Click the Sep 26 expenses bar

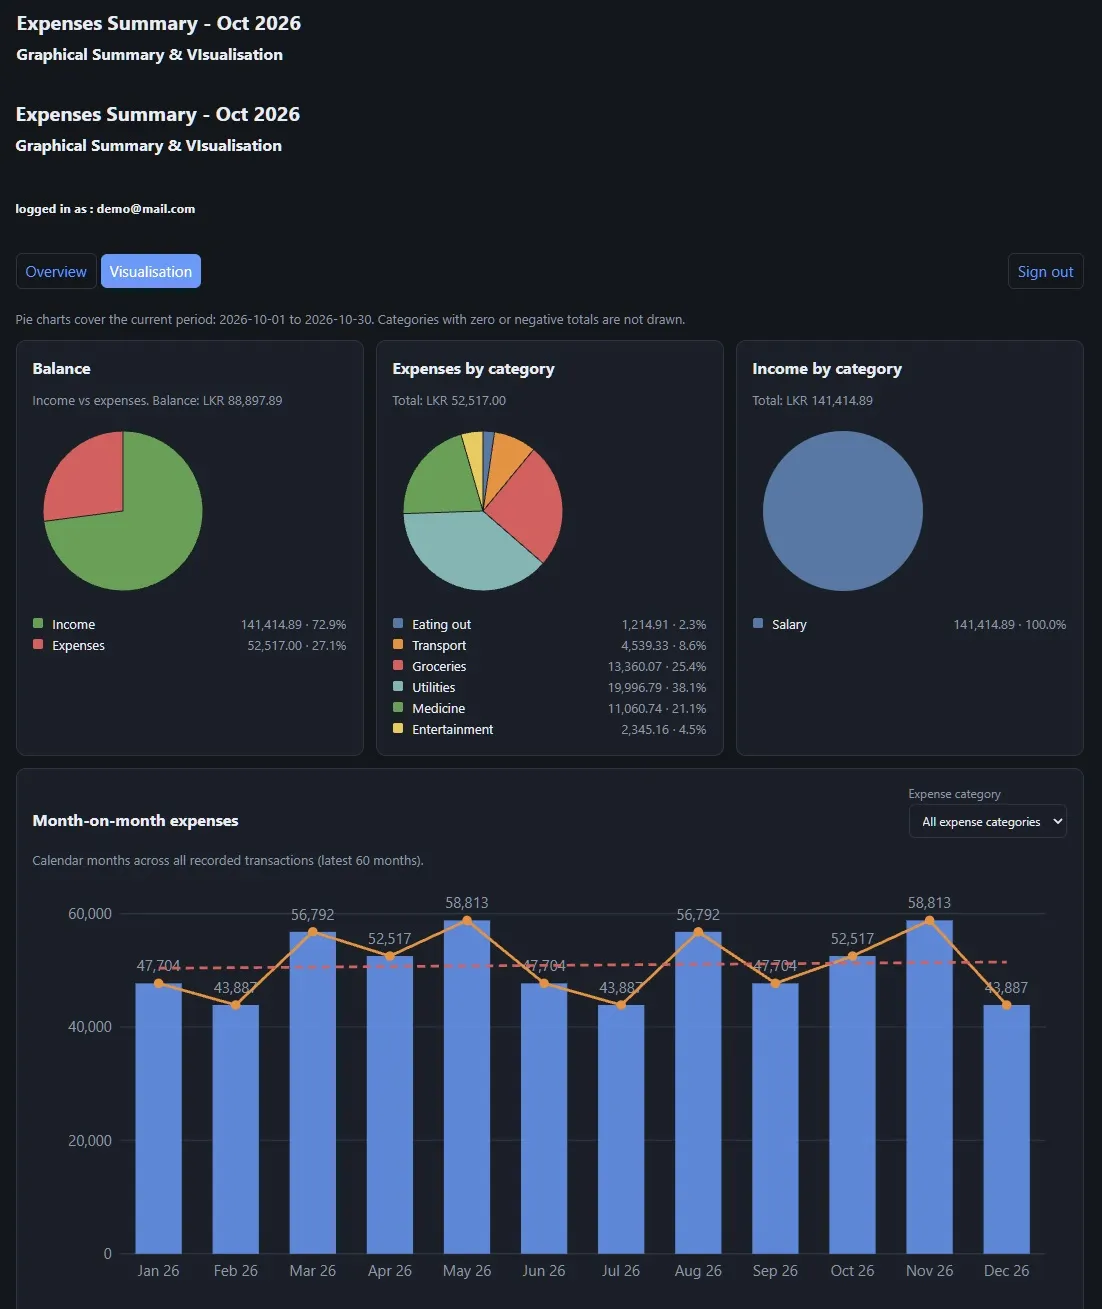[775, 1118]
